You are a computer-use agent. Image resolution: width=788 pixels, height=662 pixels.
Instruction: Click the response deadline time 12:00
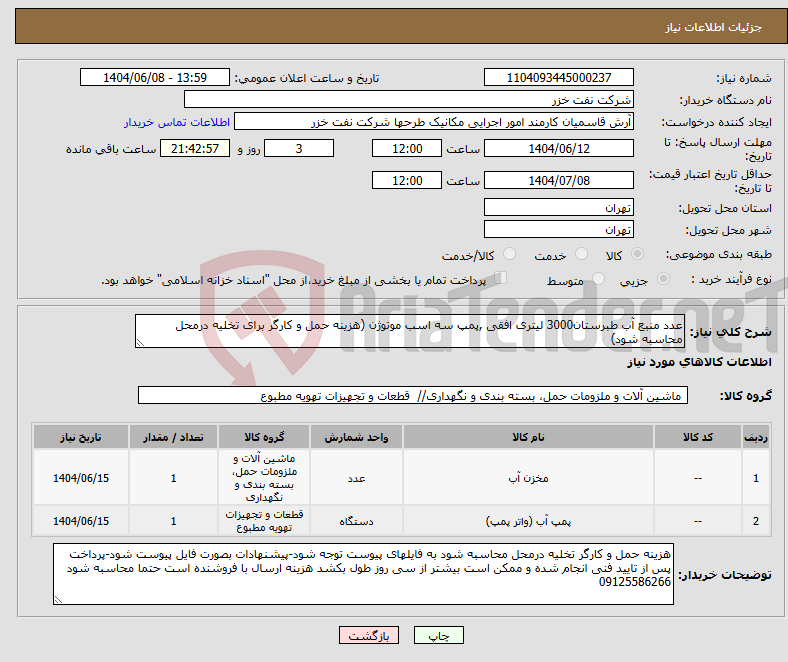(407, 148)
